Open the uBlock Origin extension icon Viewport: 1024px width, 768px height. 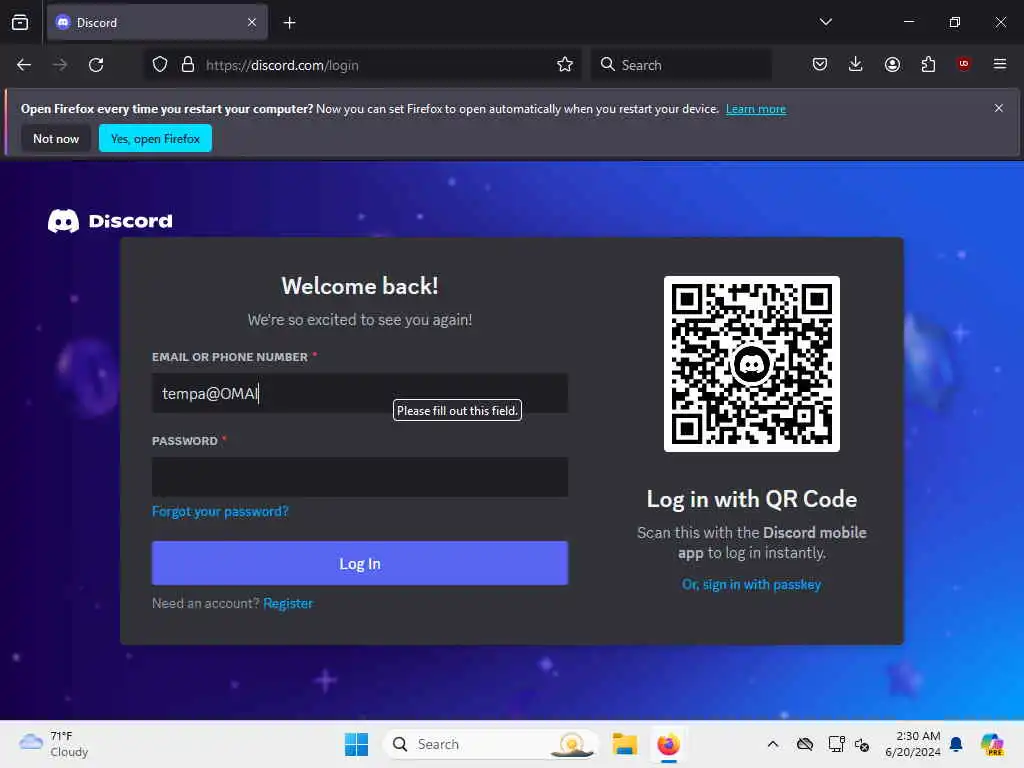coord(964,64)
